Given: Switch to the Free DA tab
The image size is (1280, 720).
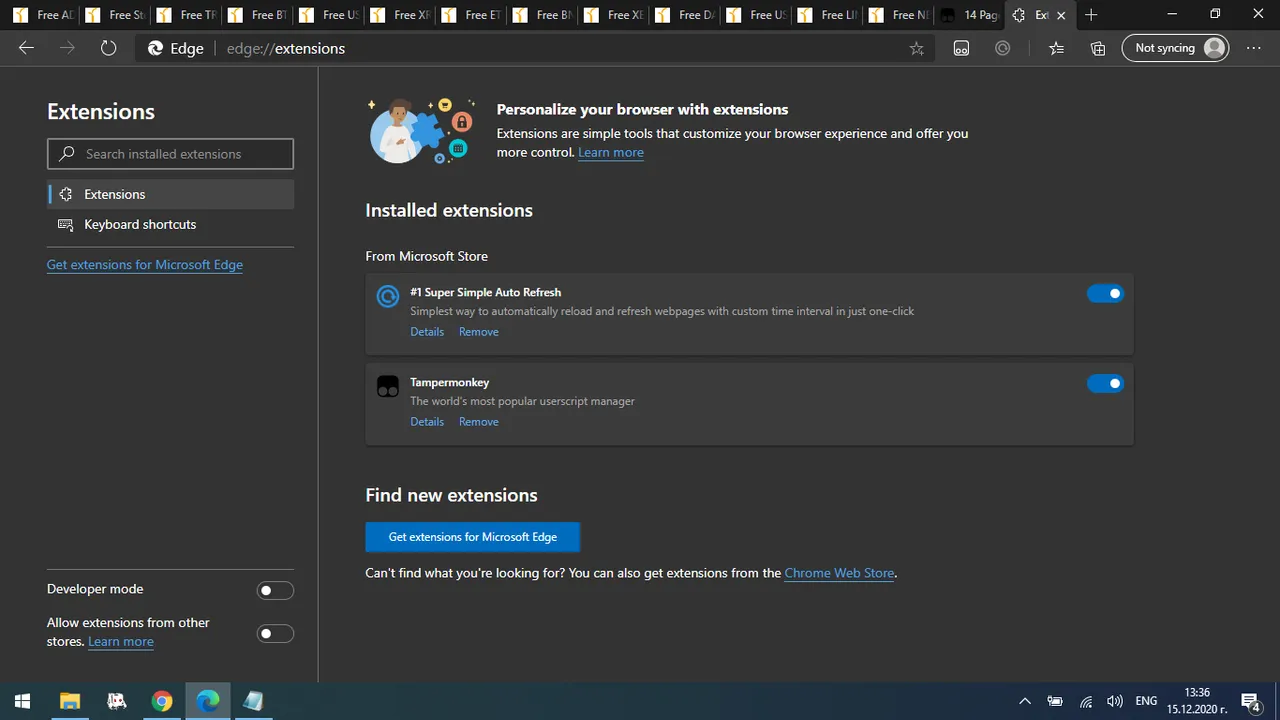Looking at the screenshot, I should (685, 15).
